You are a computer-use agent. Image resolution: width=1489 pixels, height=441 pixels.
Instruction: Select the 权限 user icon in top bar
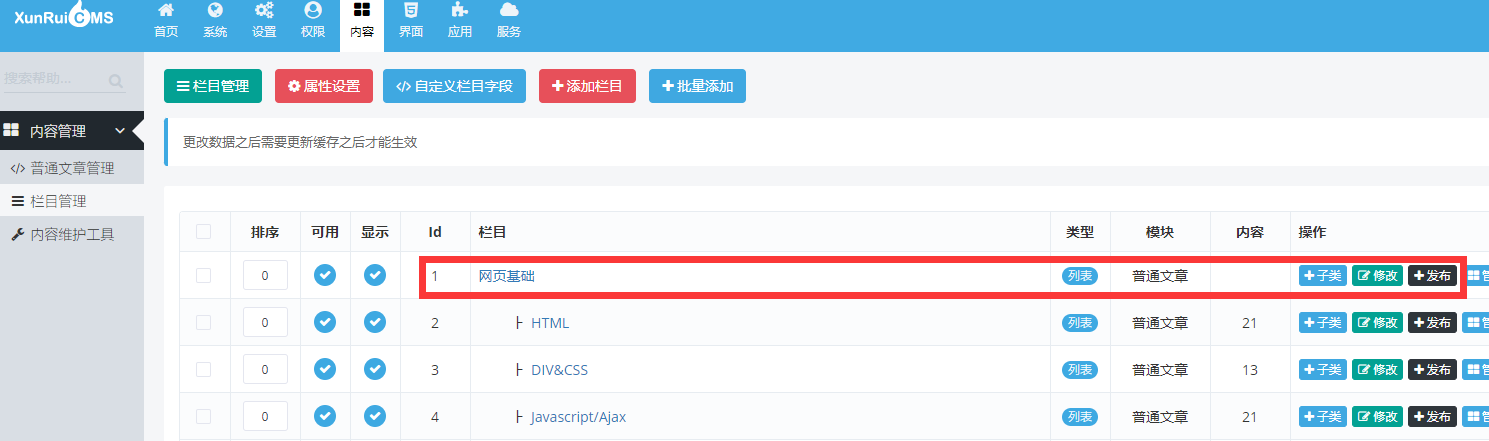click(313, 12)
